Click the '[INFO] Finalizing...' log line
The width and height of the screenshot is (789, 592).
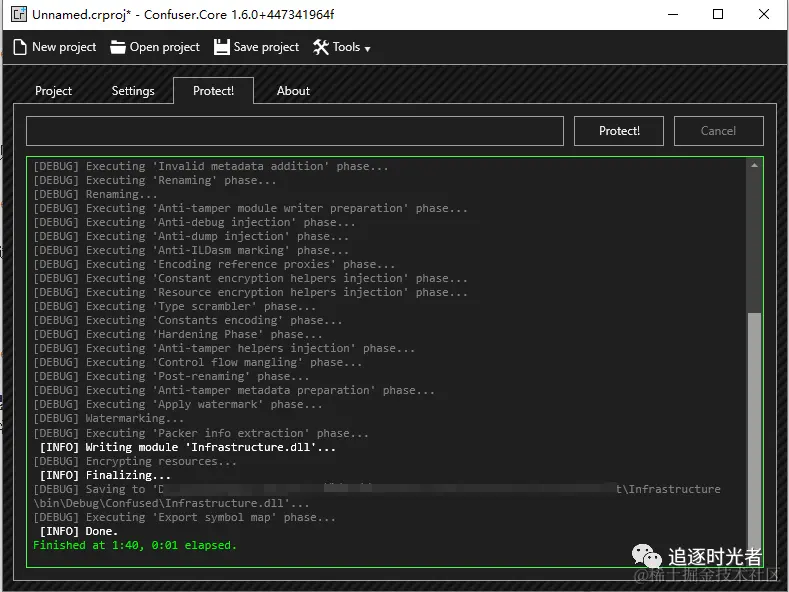tap(105, 475)
